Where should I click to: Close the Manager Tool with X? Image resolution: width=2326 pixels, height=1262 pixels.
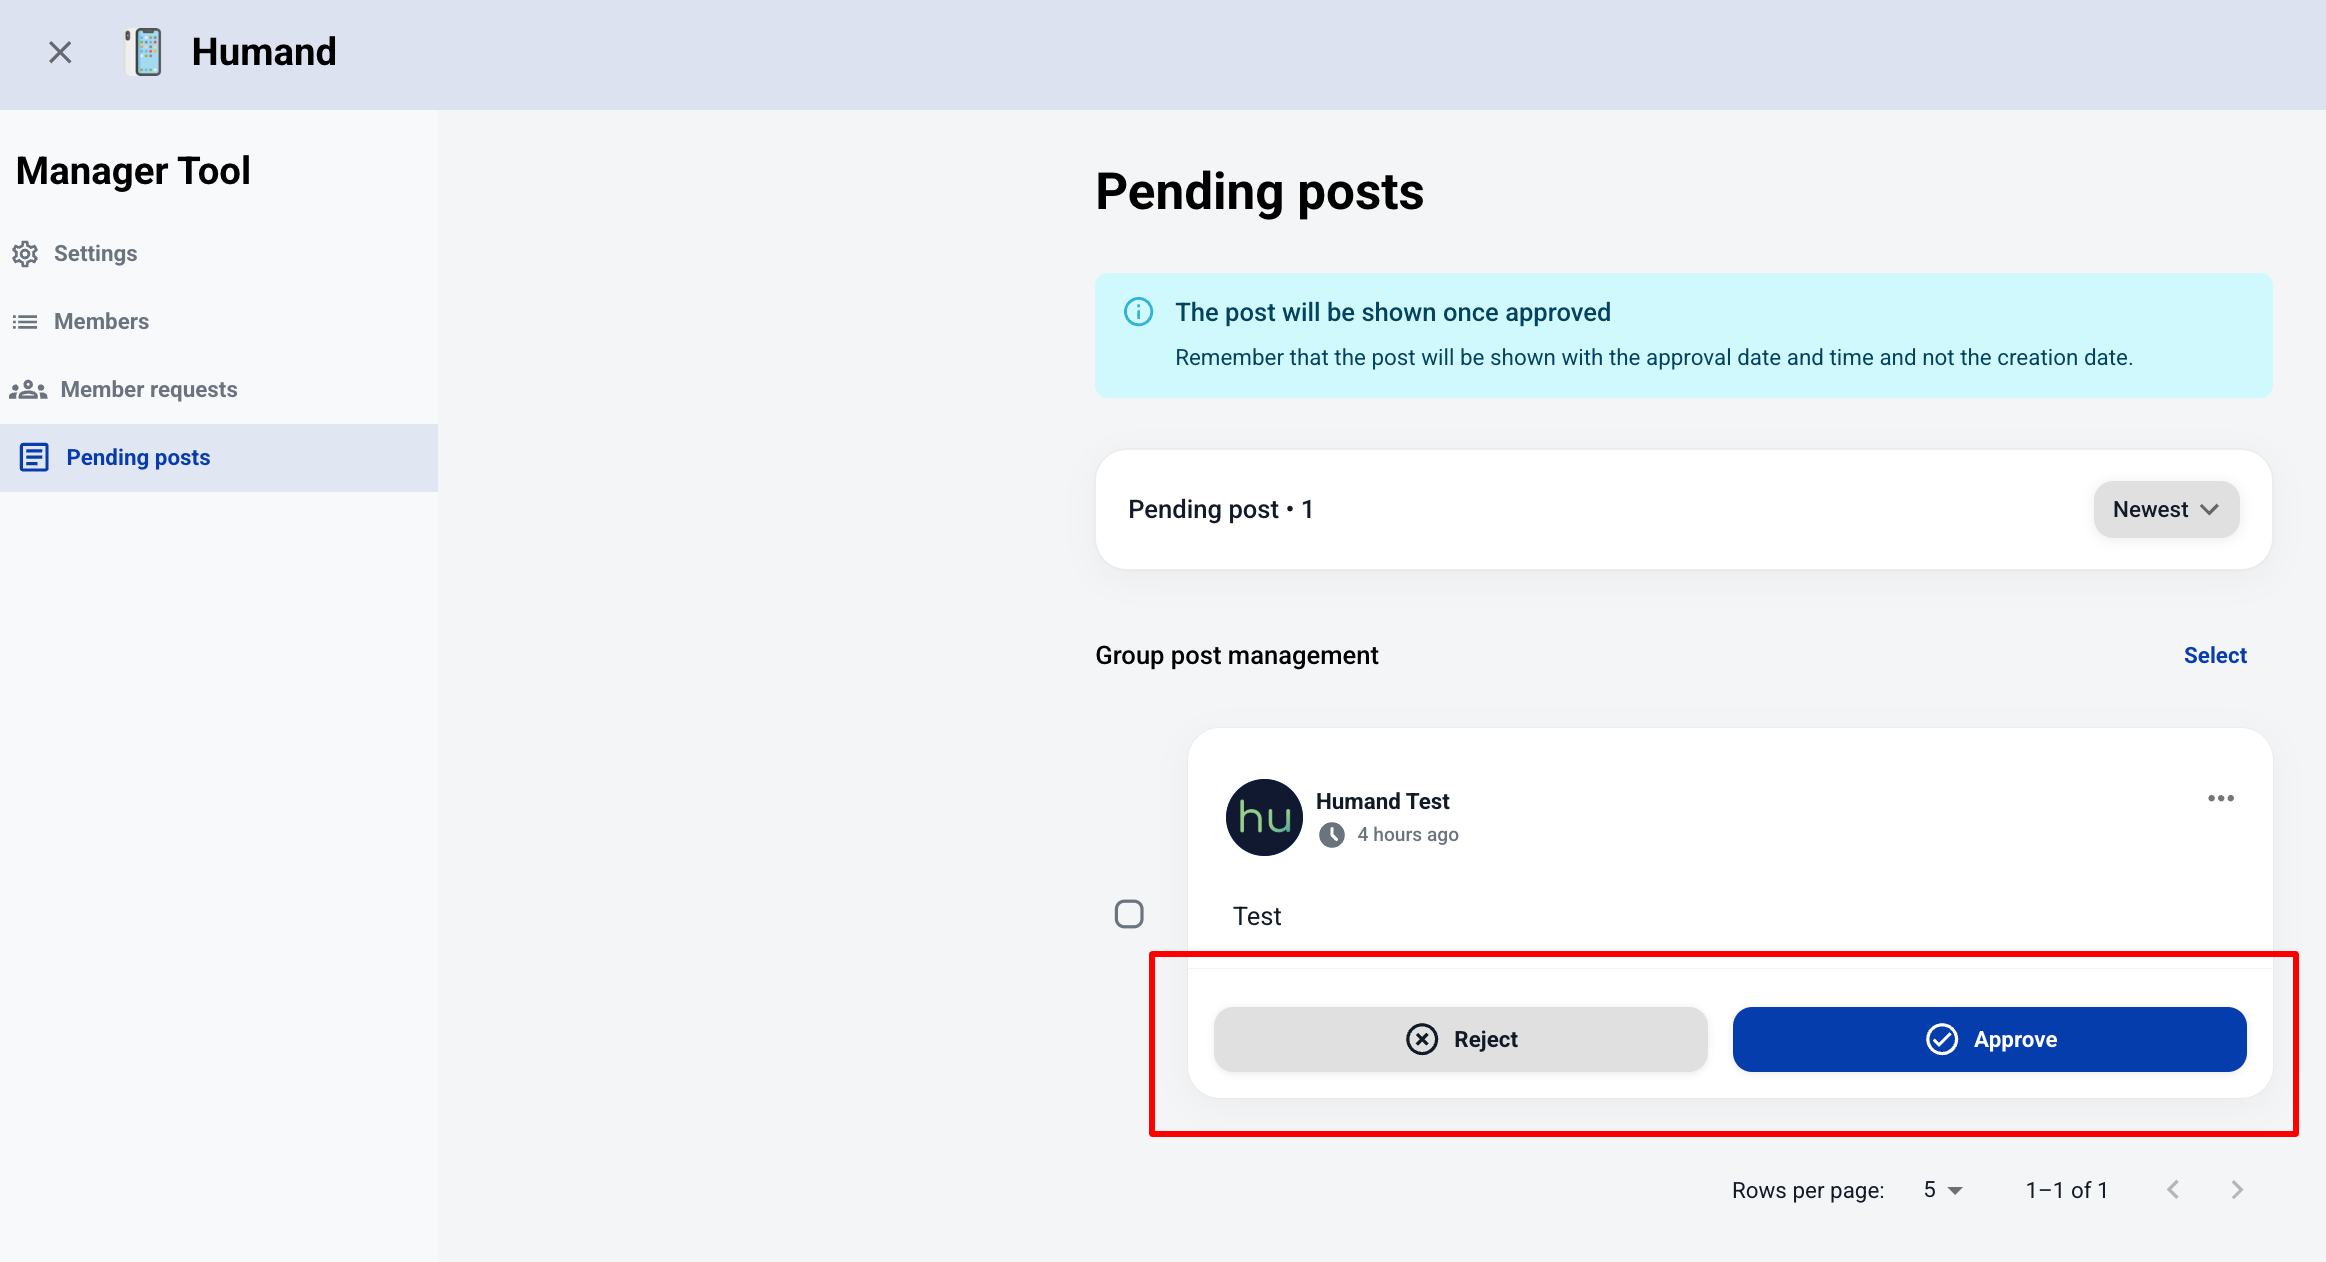click(60, 52)
